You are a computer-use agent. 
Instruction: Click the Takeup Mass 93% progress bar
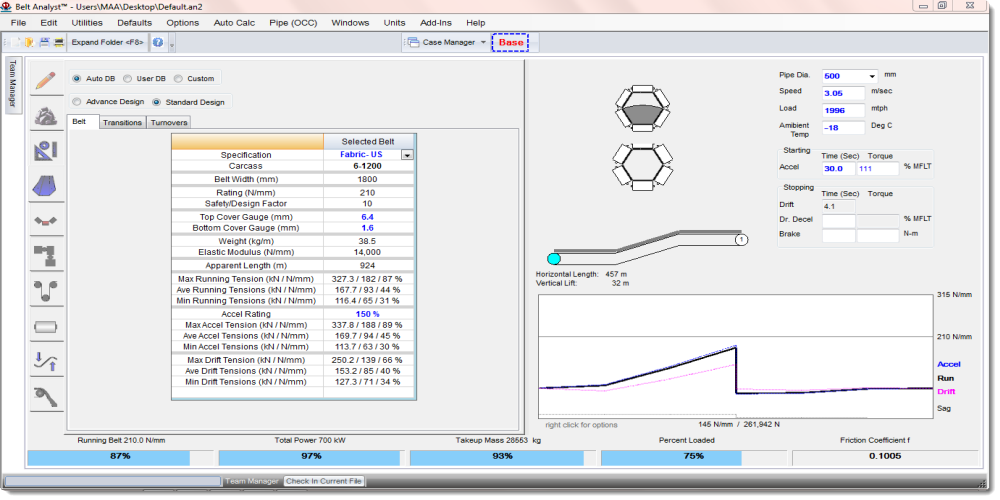coord(502,457)
